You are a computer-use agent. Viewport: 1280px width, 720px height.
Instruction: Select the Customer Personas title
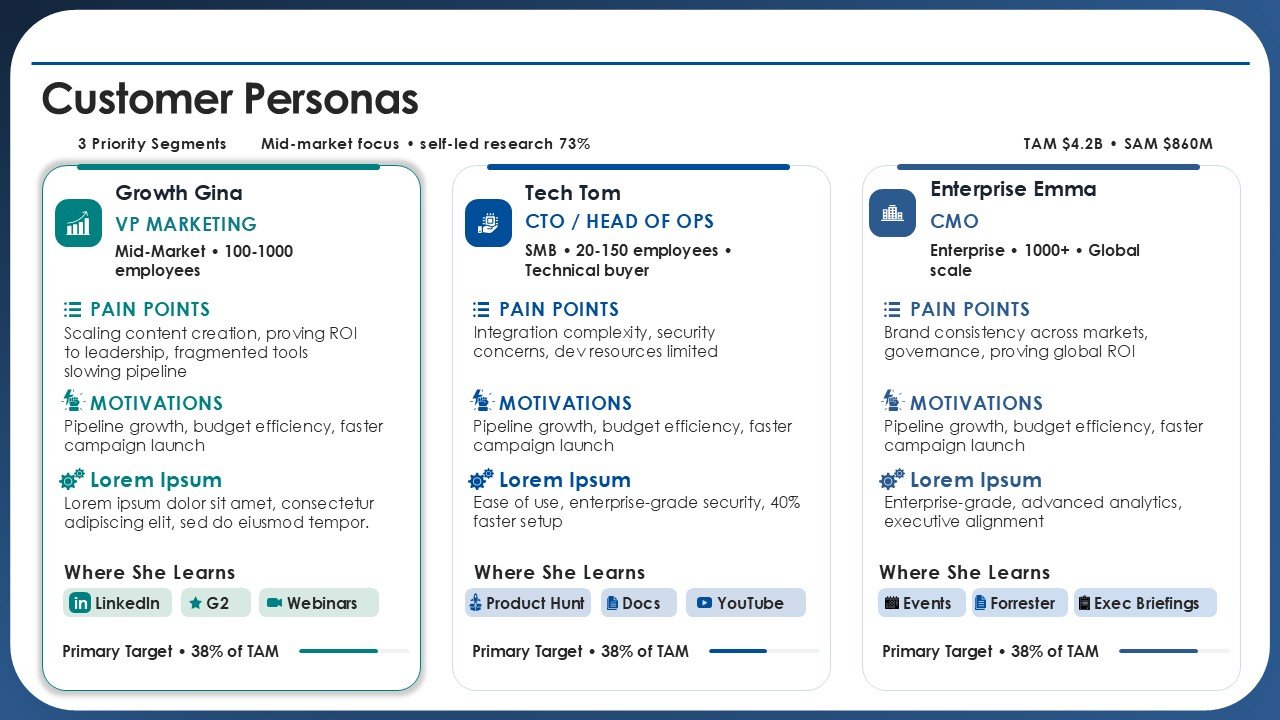point(230,99)
